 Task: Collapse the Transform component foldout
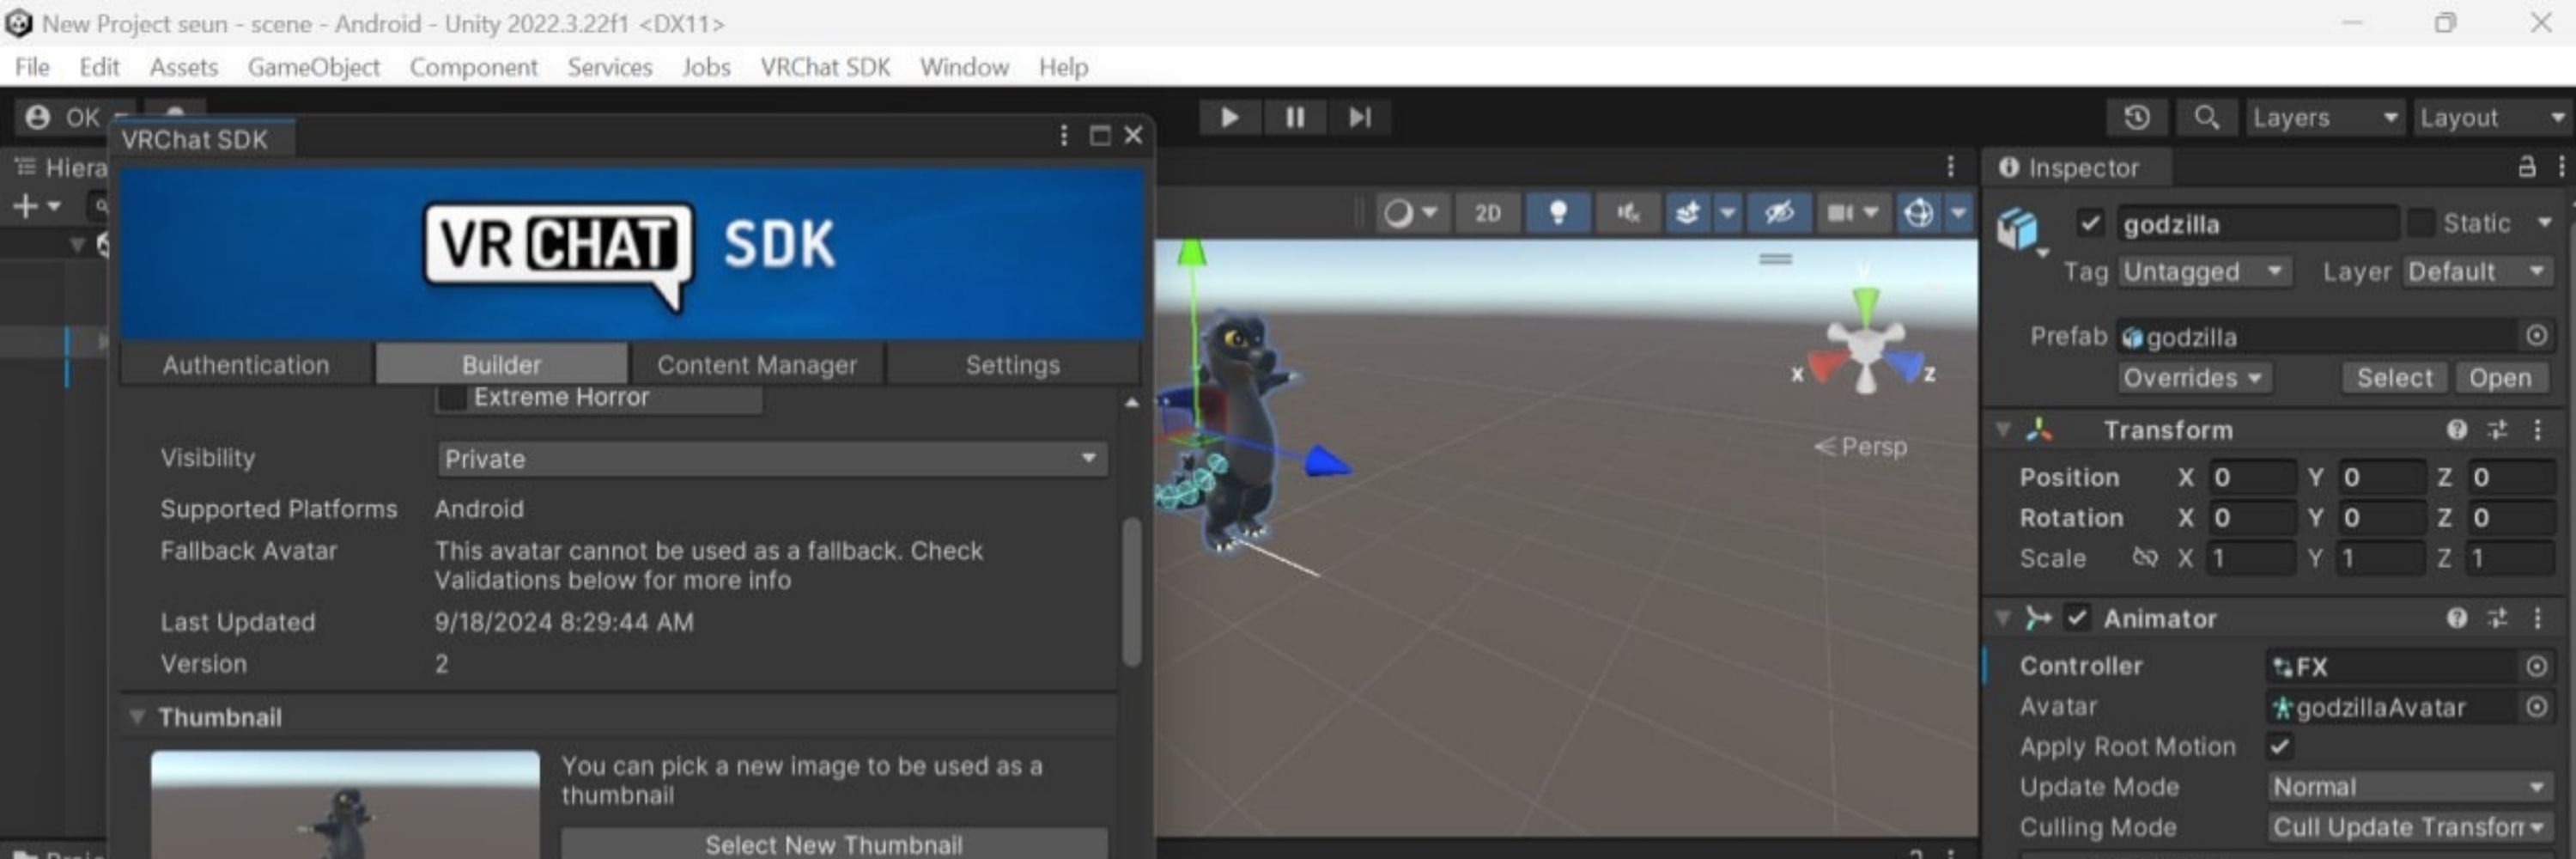click(2003, 430)
